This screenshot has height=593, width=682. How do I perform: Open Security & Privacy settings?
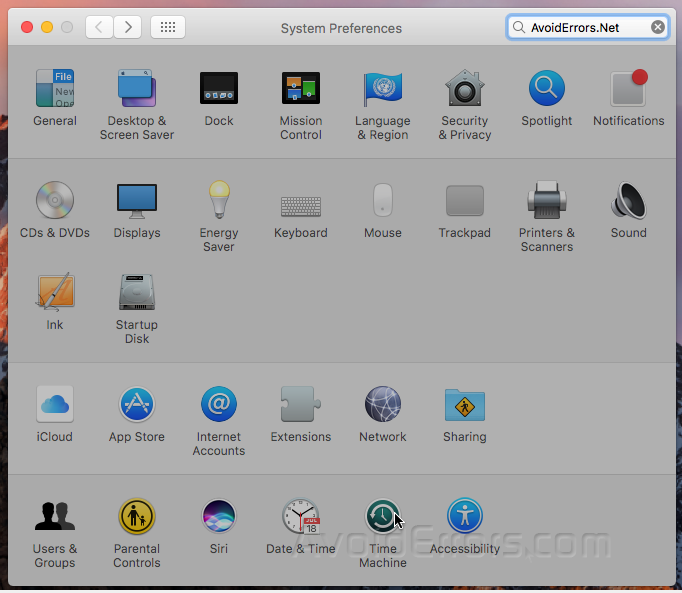tap(464, 90)
